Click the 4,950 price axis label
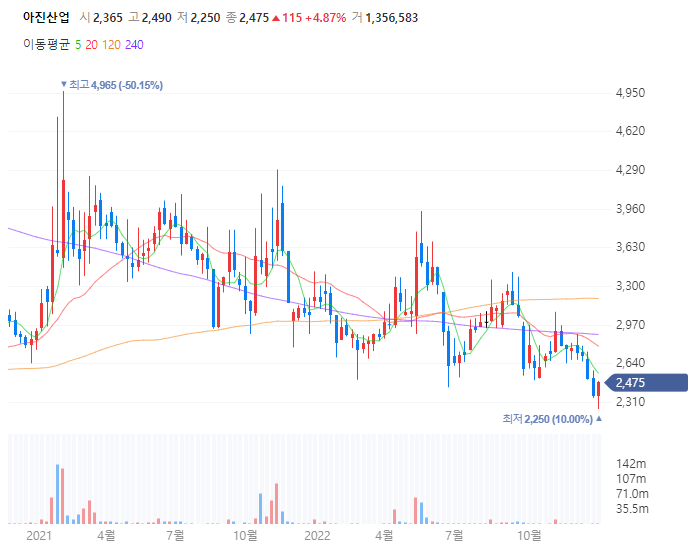 630,93
